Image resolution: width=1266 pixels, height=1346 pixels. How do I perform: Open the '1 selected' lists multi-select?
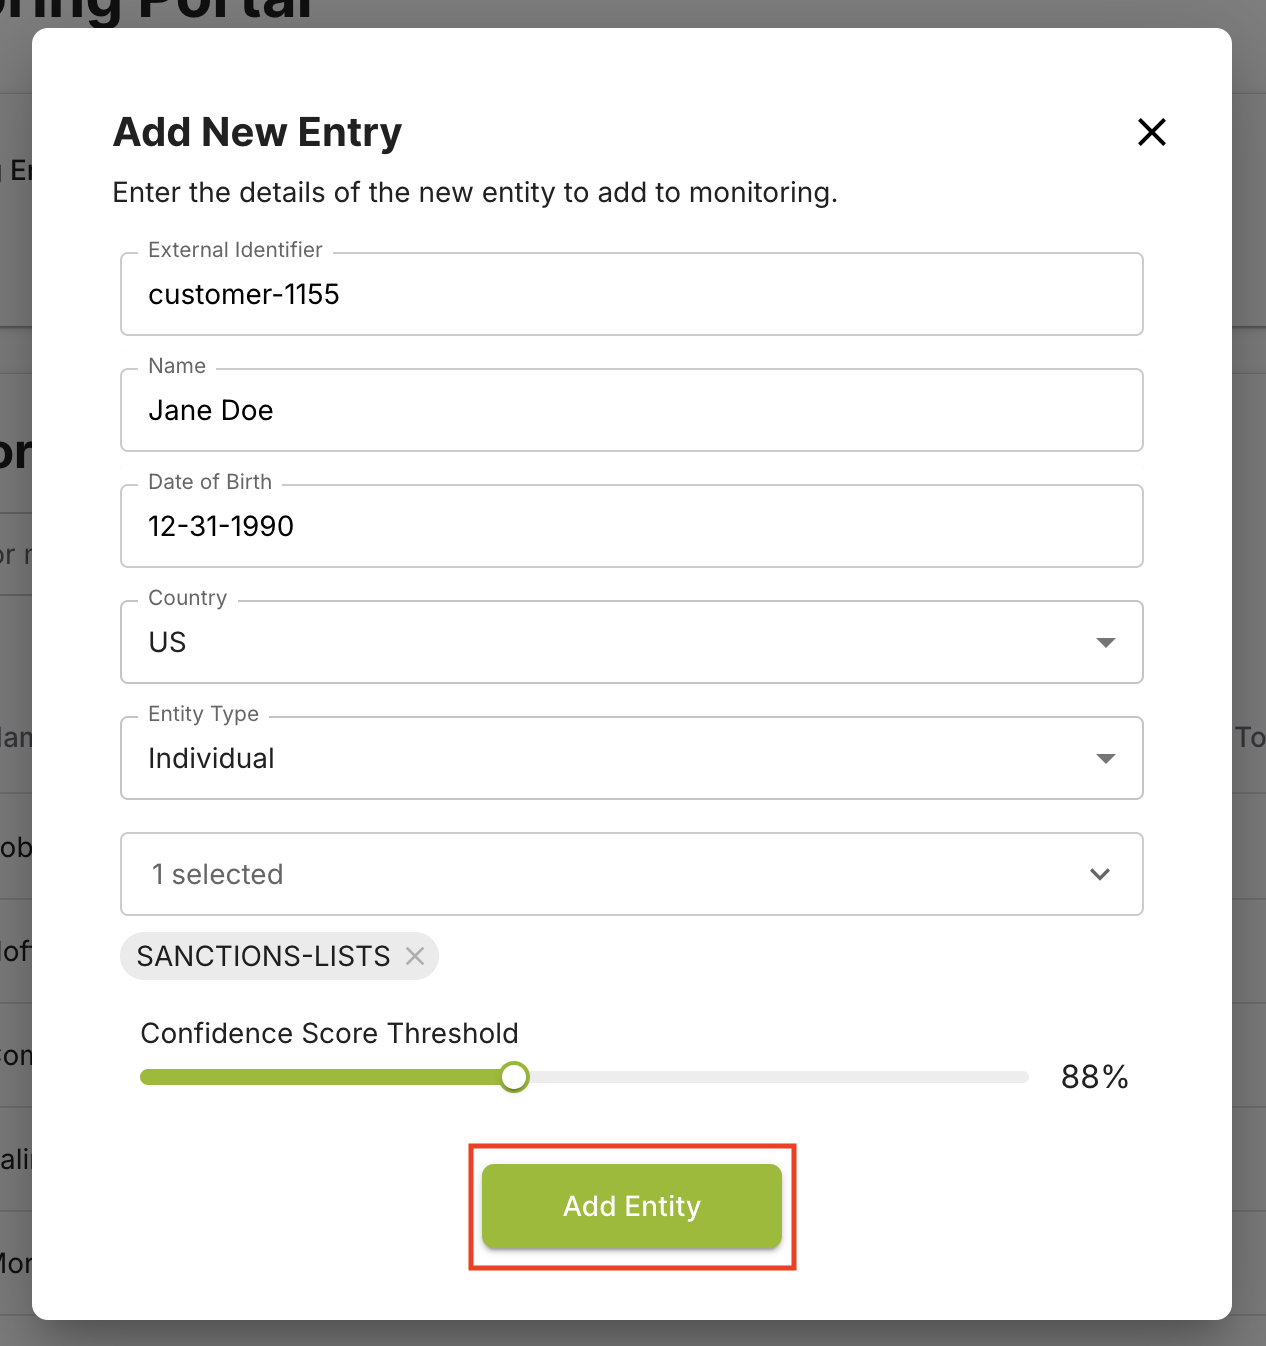click(x=632, y=874)
